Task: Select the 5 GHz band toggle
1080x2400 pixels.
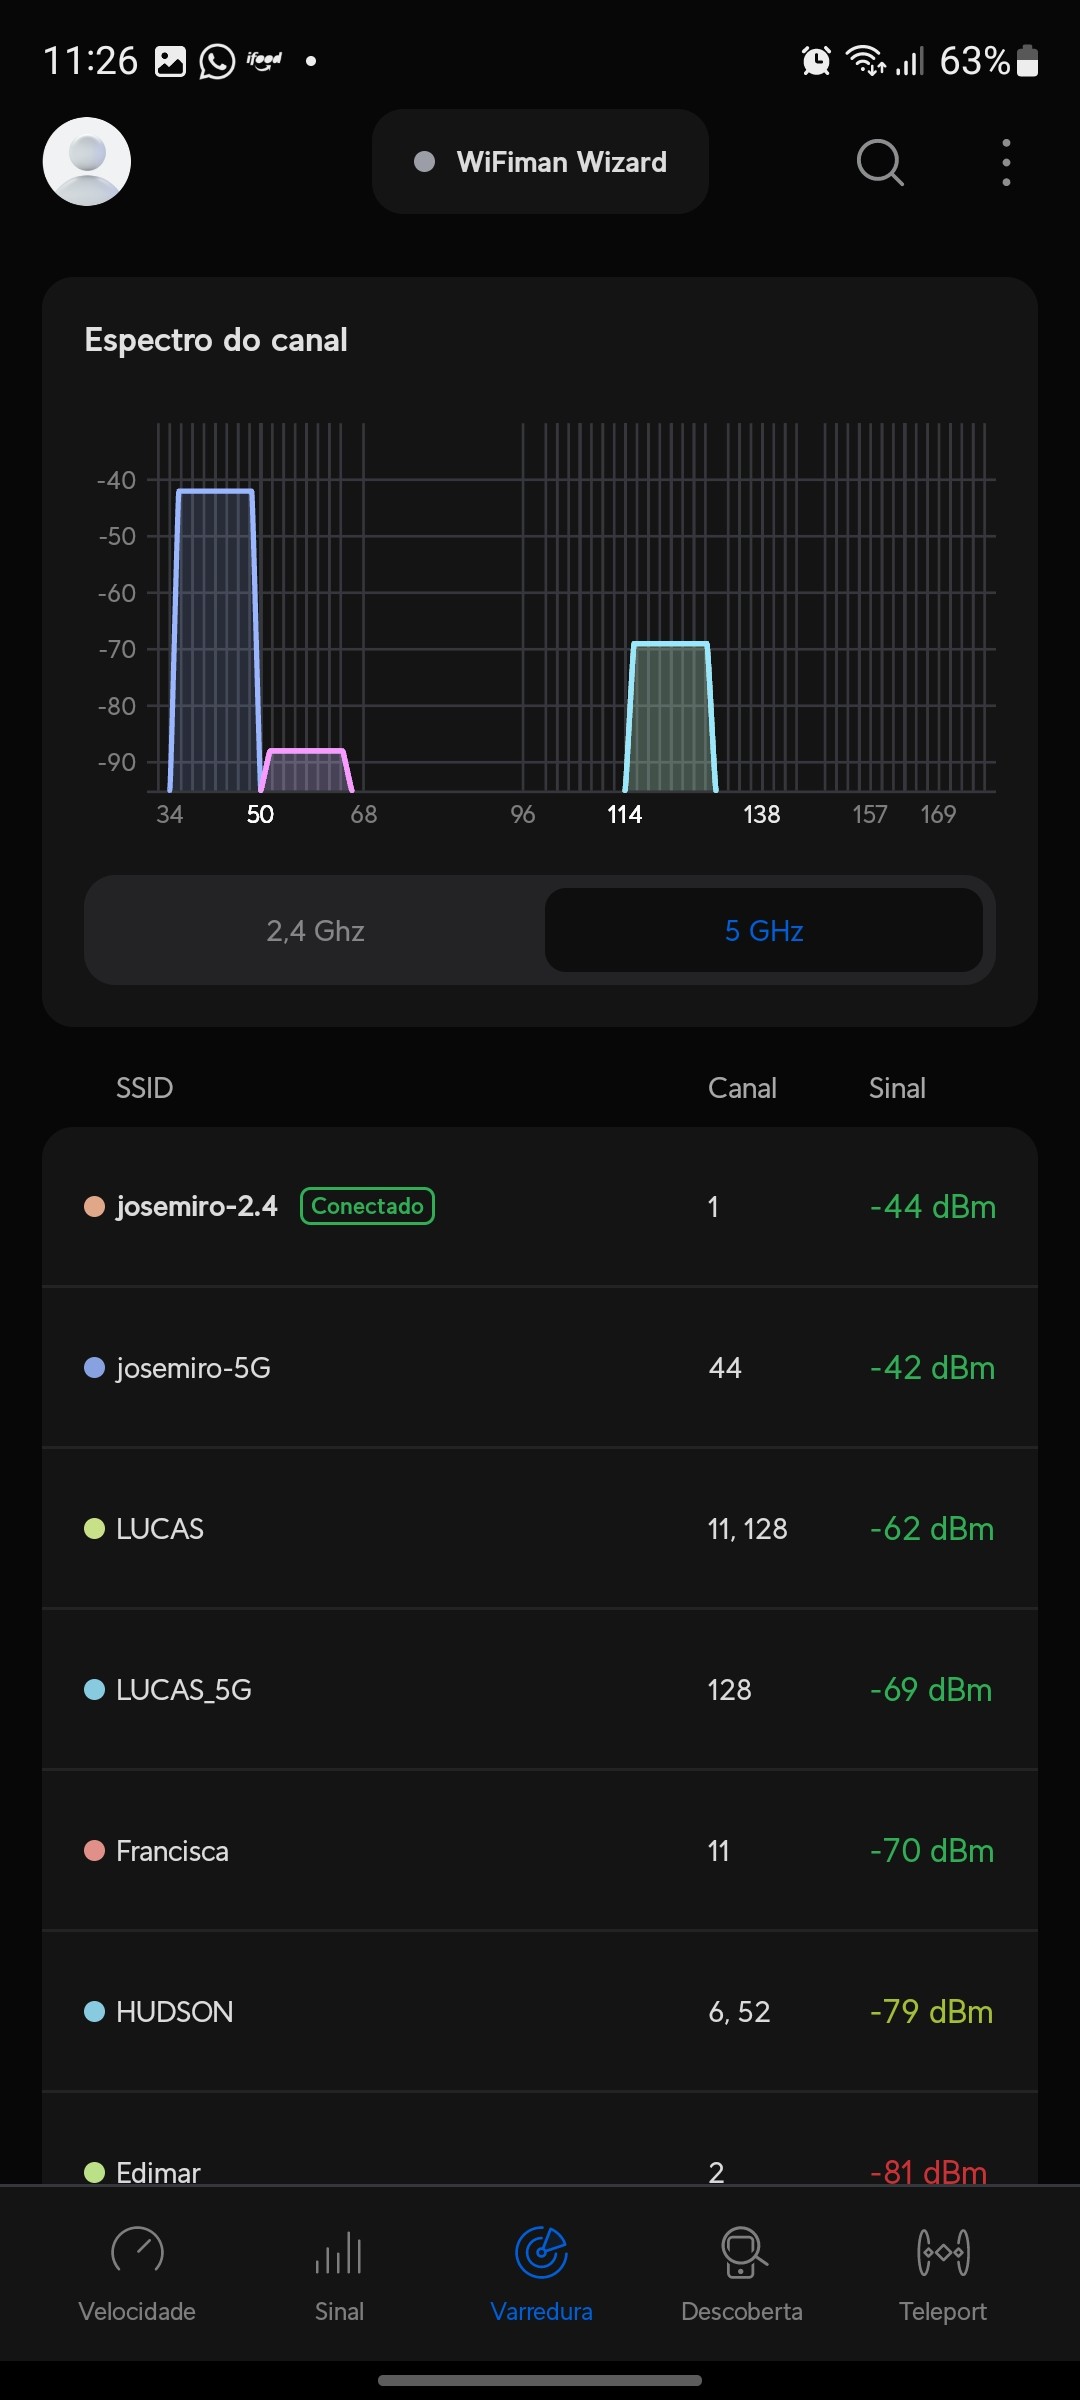Action: coord(764,931)
